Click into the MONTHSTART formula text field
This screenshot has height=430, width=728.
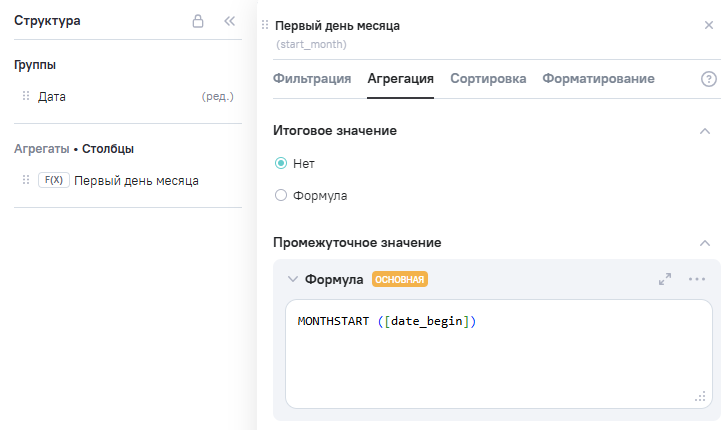499,354
